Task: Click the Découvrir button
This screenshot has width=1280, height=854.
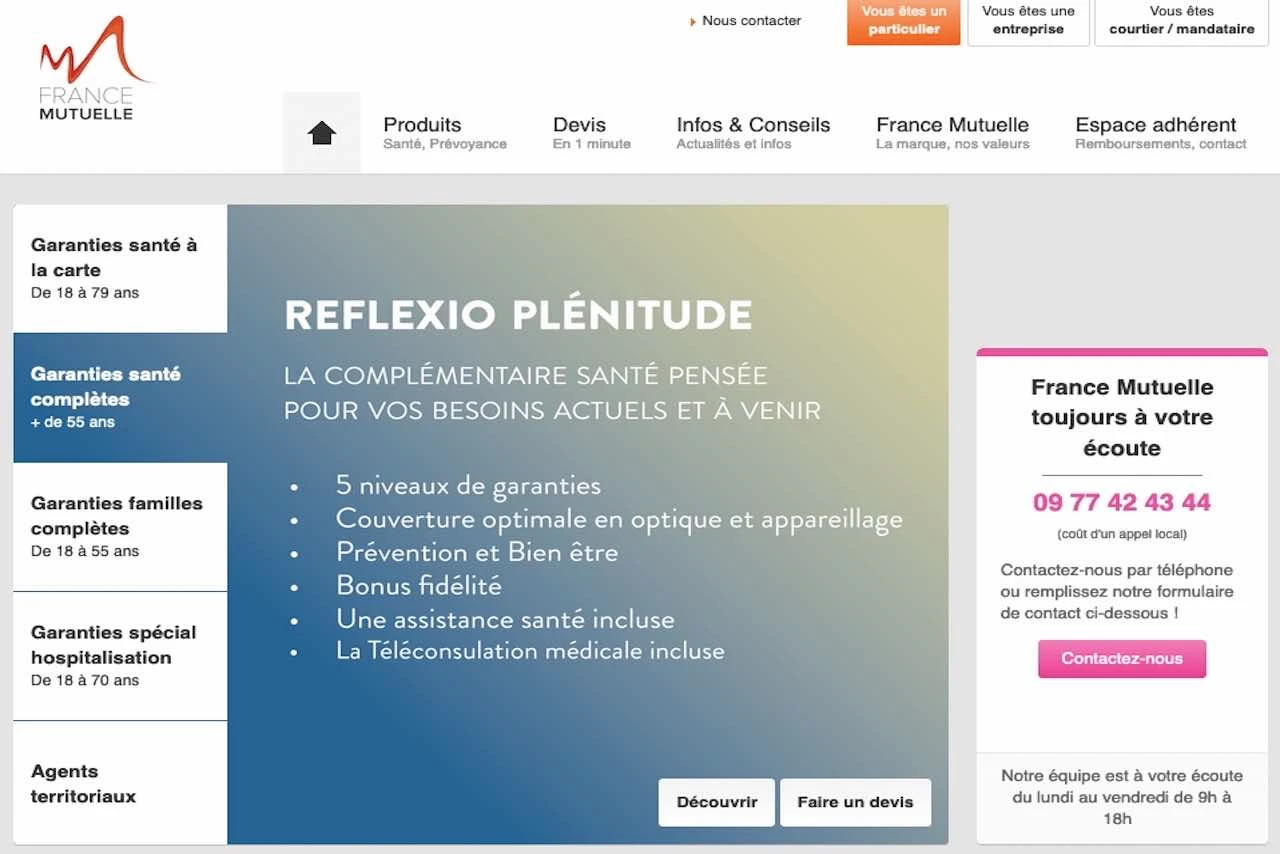Action: pyautogui.click(x=716, y=802)
